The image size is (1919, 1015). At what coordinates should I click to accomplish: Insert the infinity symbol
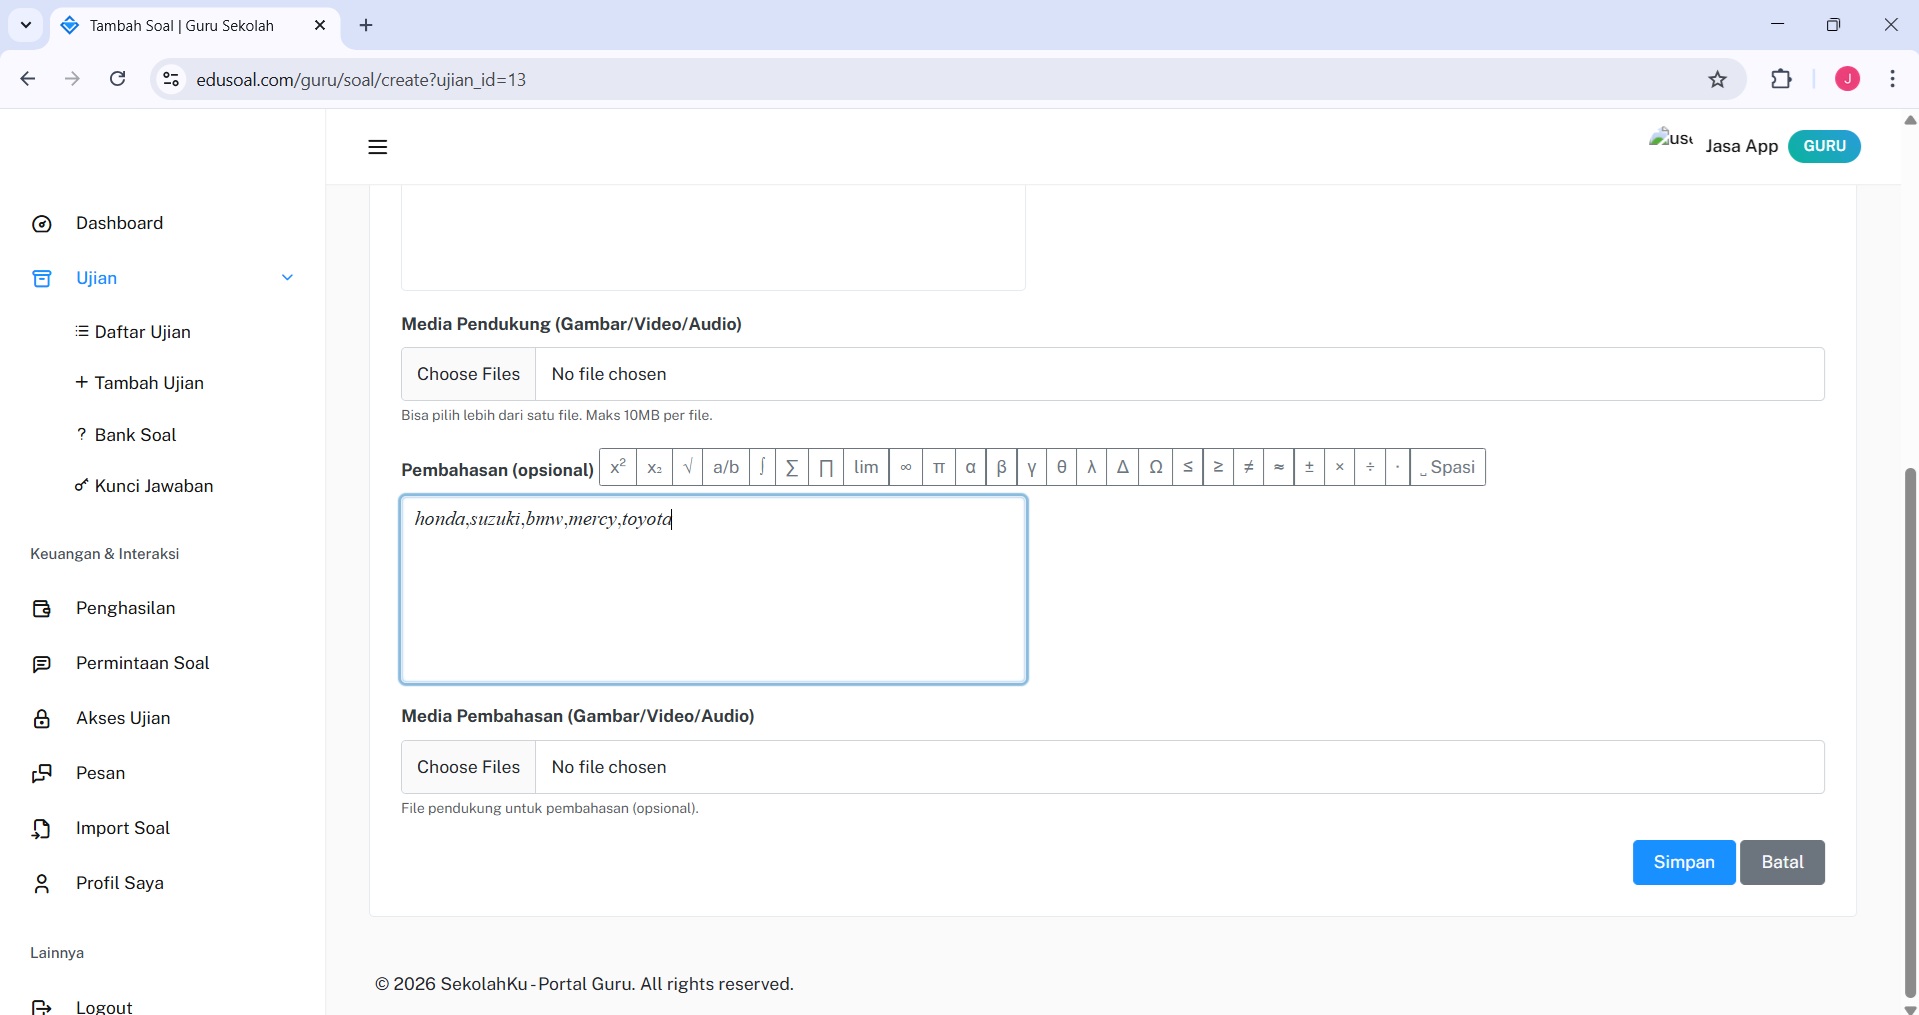click(905, 467)
